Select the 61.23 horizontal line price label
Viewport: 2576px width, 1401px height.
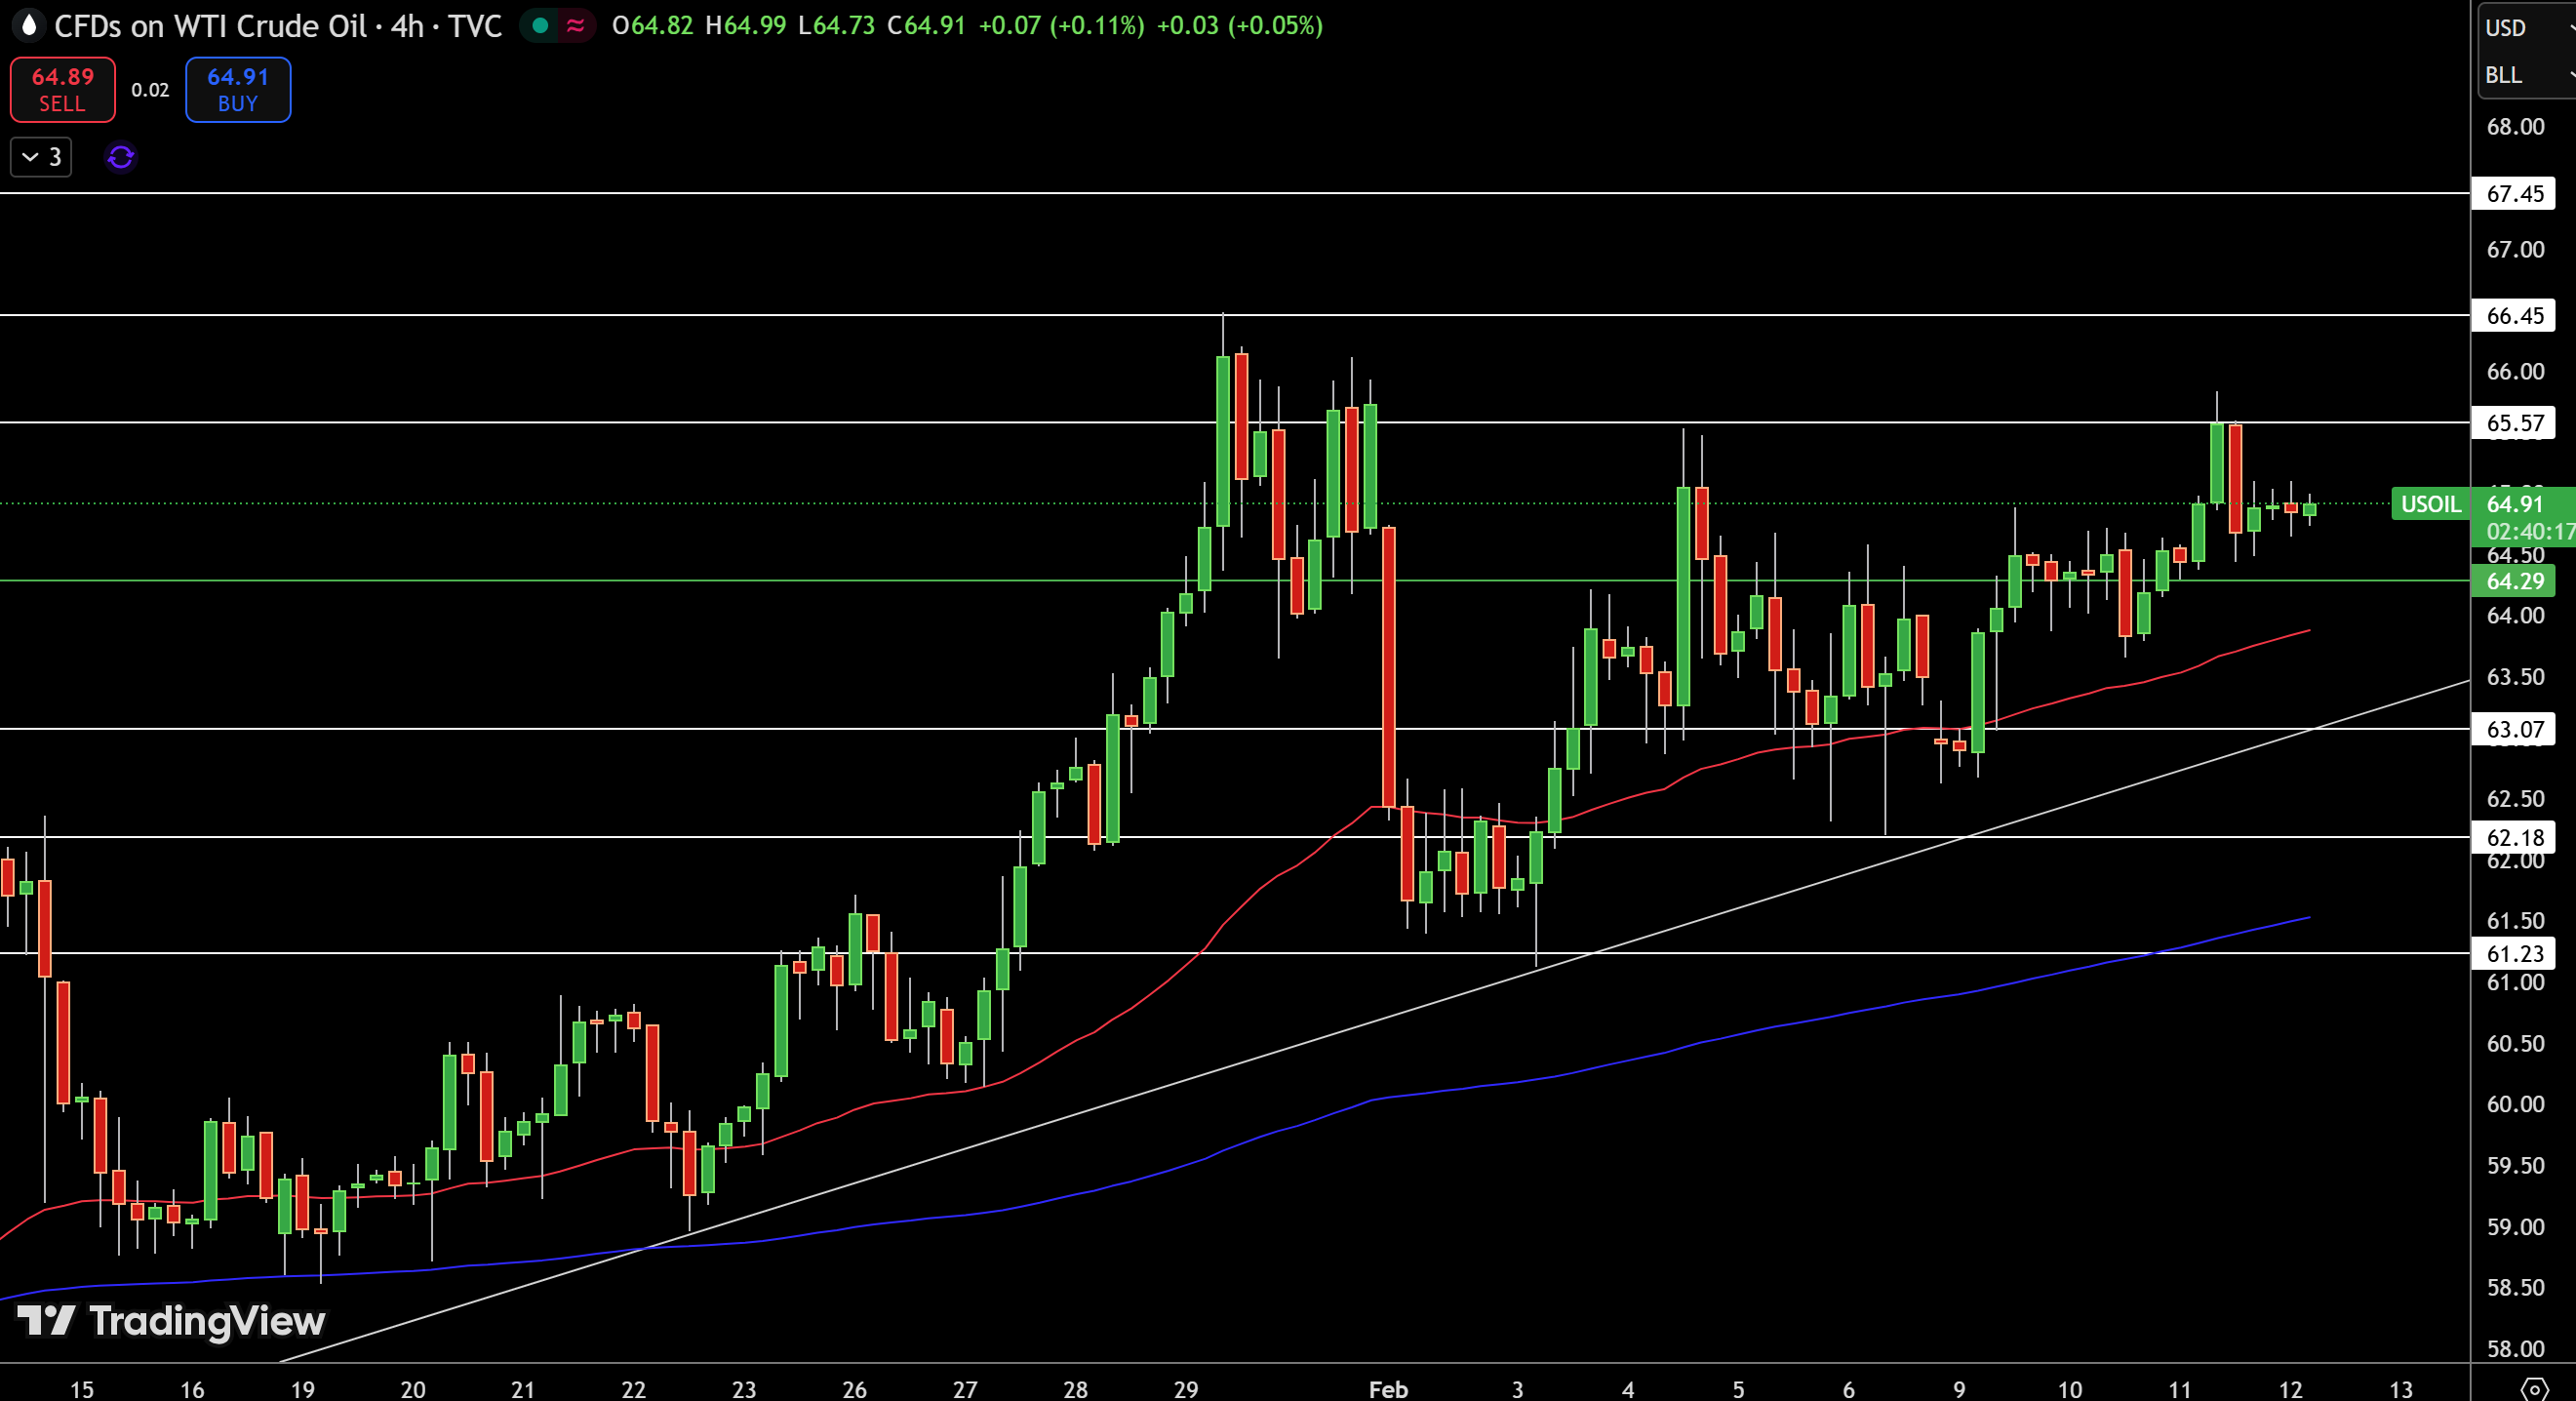pos(2514,953)
